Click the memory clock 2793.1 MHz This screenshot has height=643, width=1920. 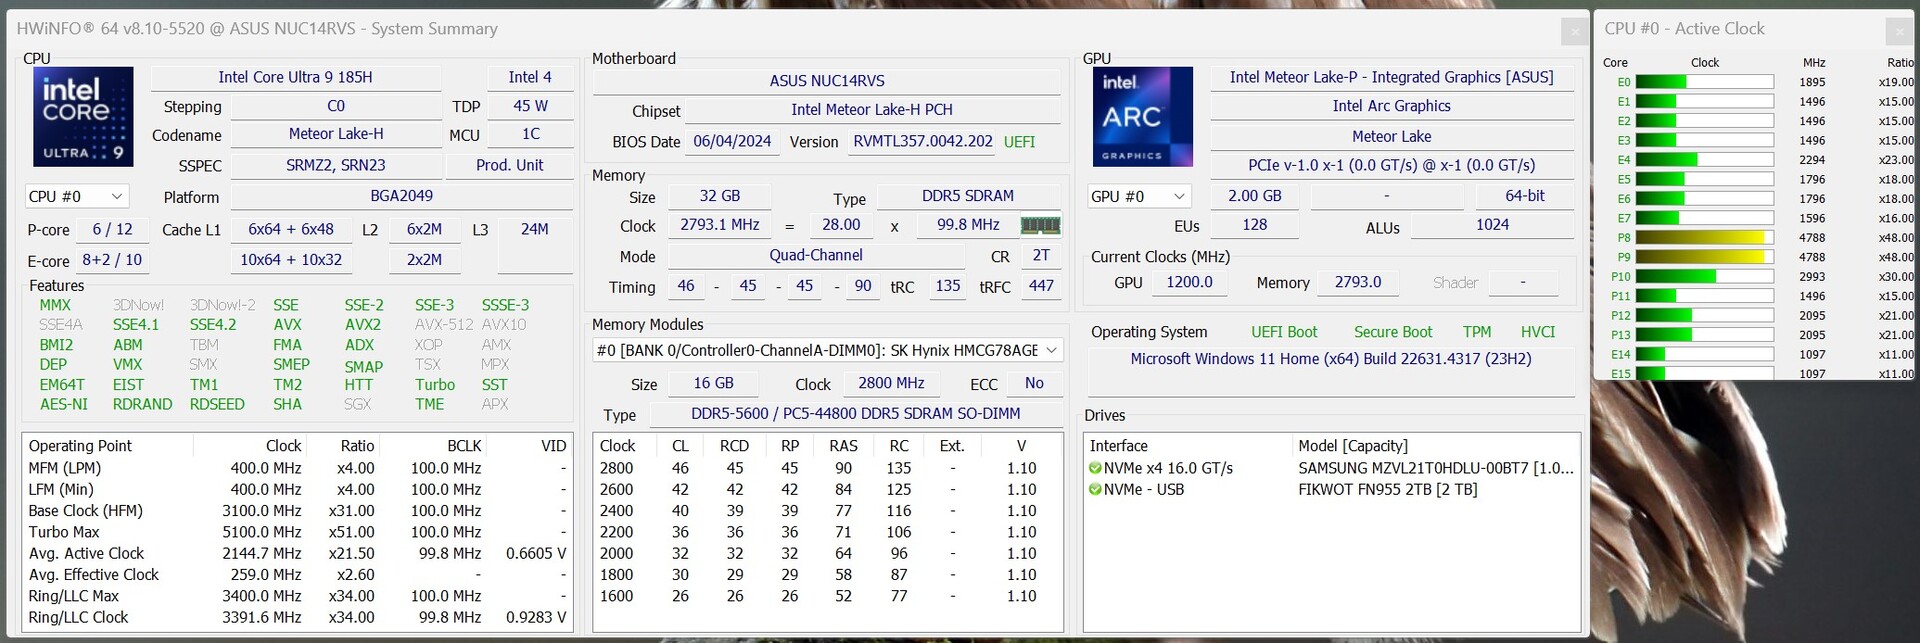click(720, 225)
